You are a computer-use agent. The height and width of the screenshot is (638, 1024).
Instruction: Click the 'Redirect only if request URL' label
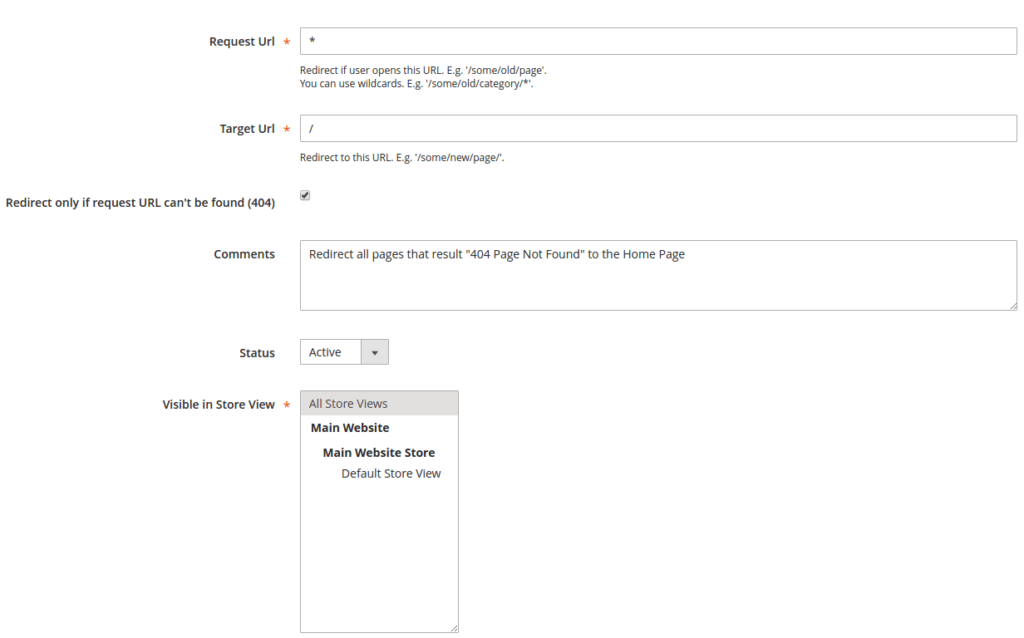[x=140, y=202]
